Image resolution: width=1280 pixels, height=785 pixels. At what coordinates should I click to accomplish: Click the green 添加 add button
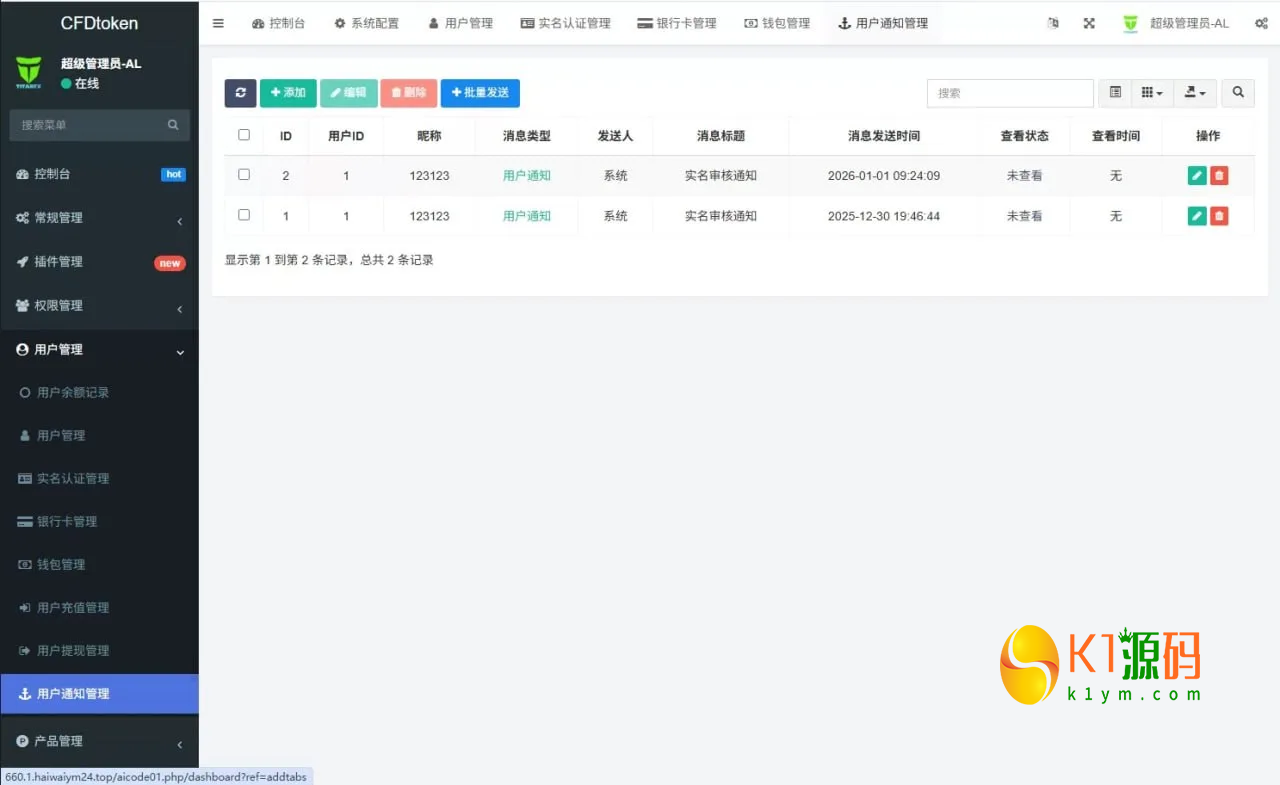pos(288,93)
